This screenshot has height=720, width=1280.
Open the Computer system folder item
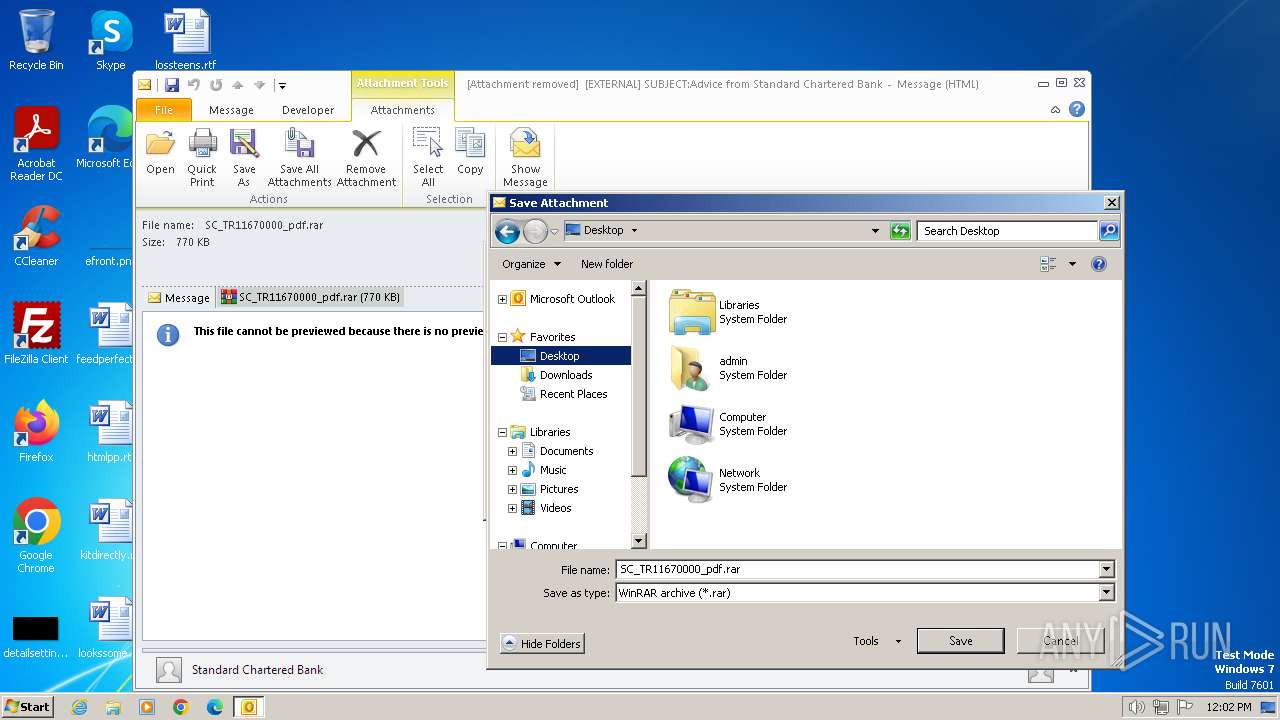tap(729, 424)
